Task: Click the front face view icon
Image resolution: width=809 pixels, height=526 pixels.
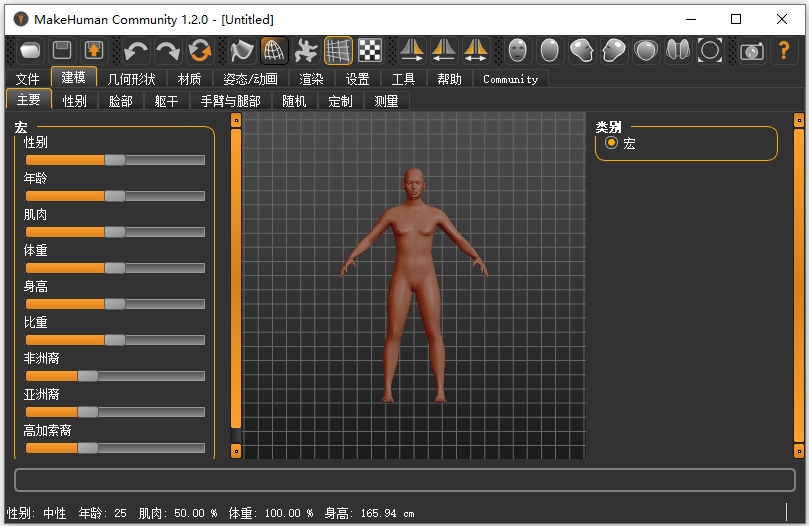Action: pos(518,50)
